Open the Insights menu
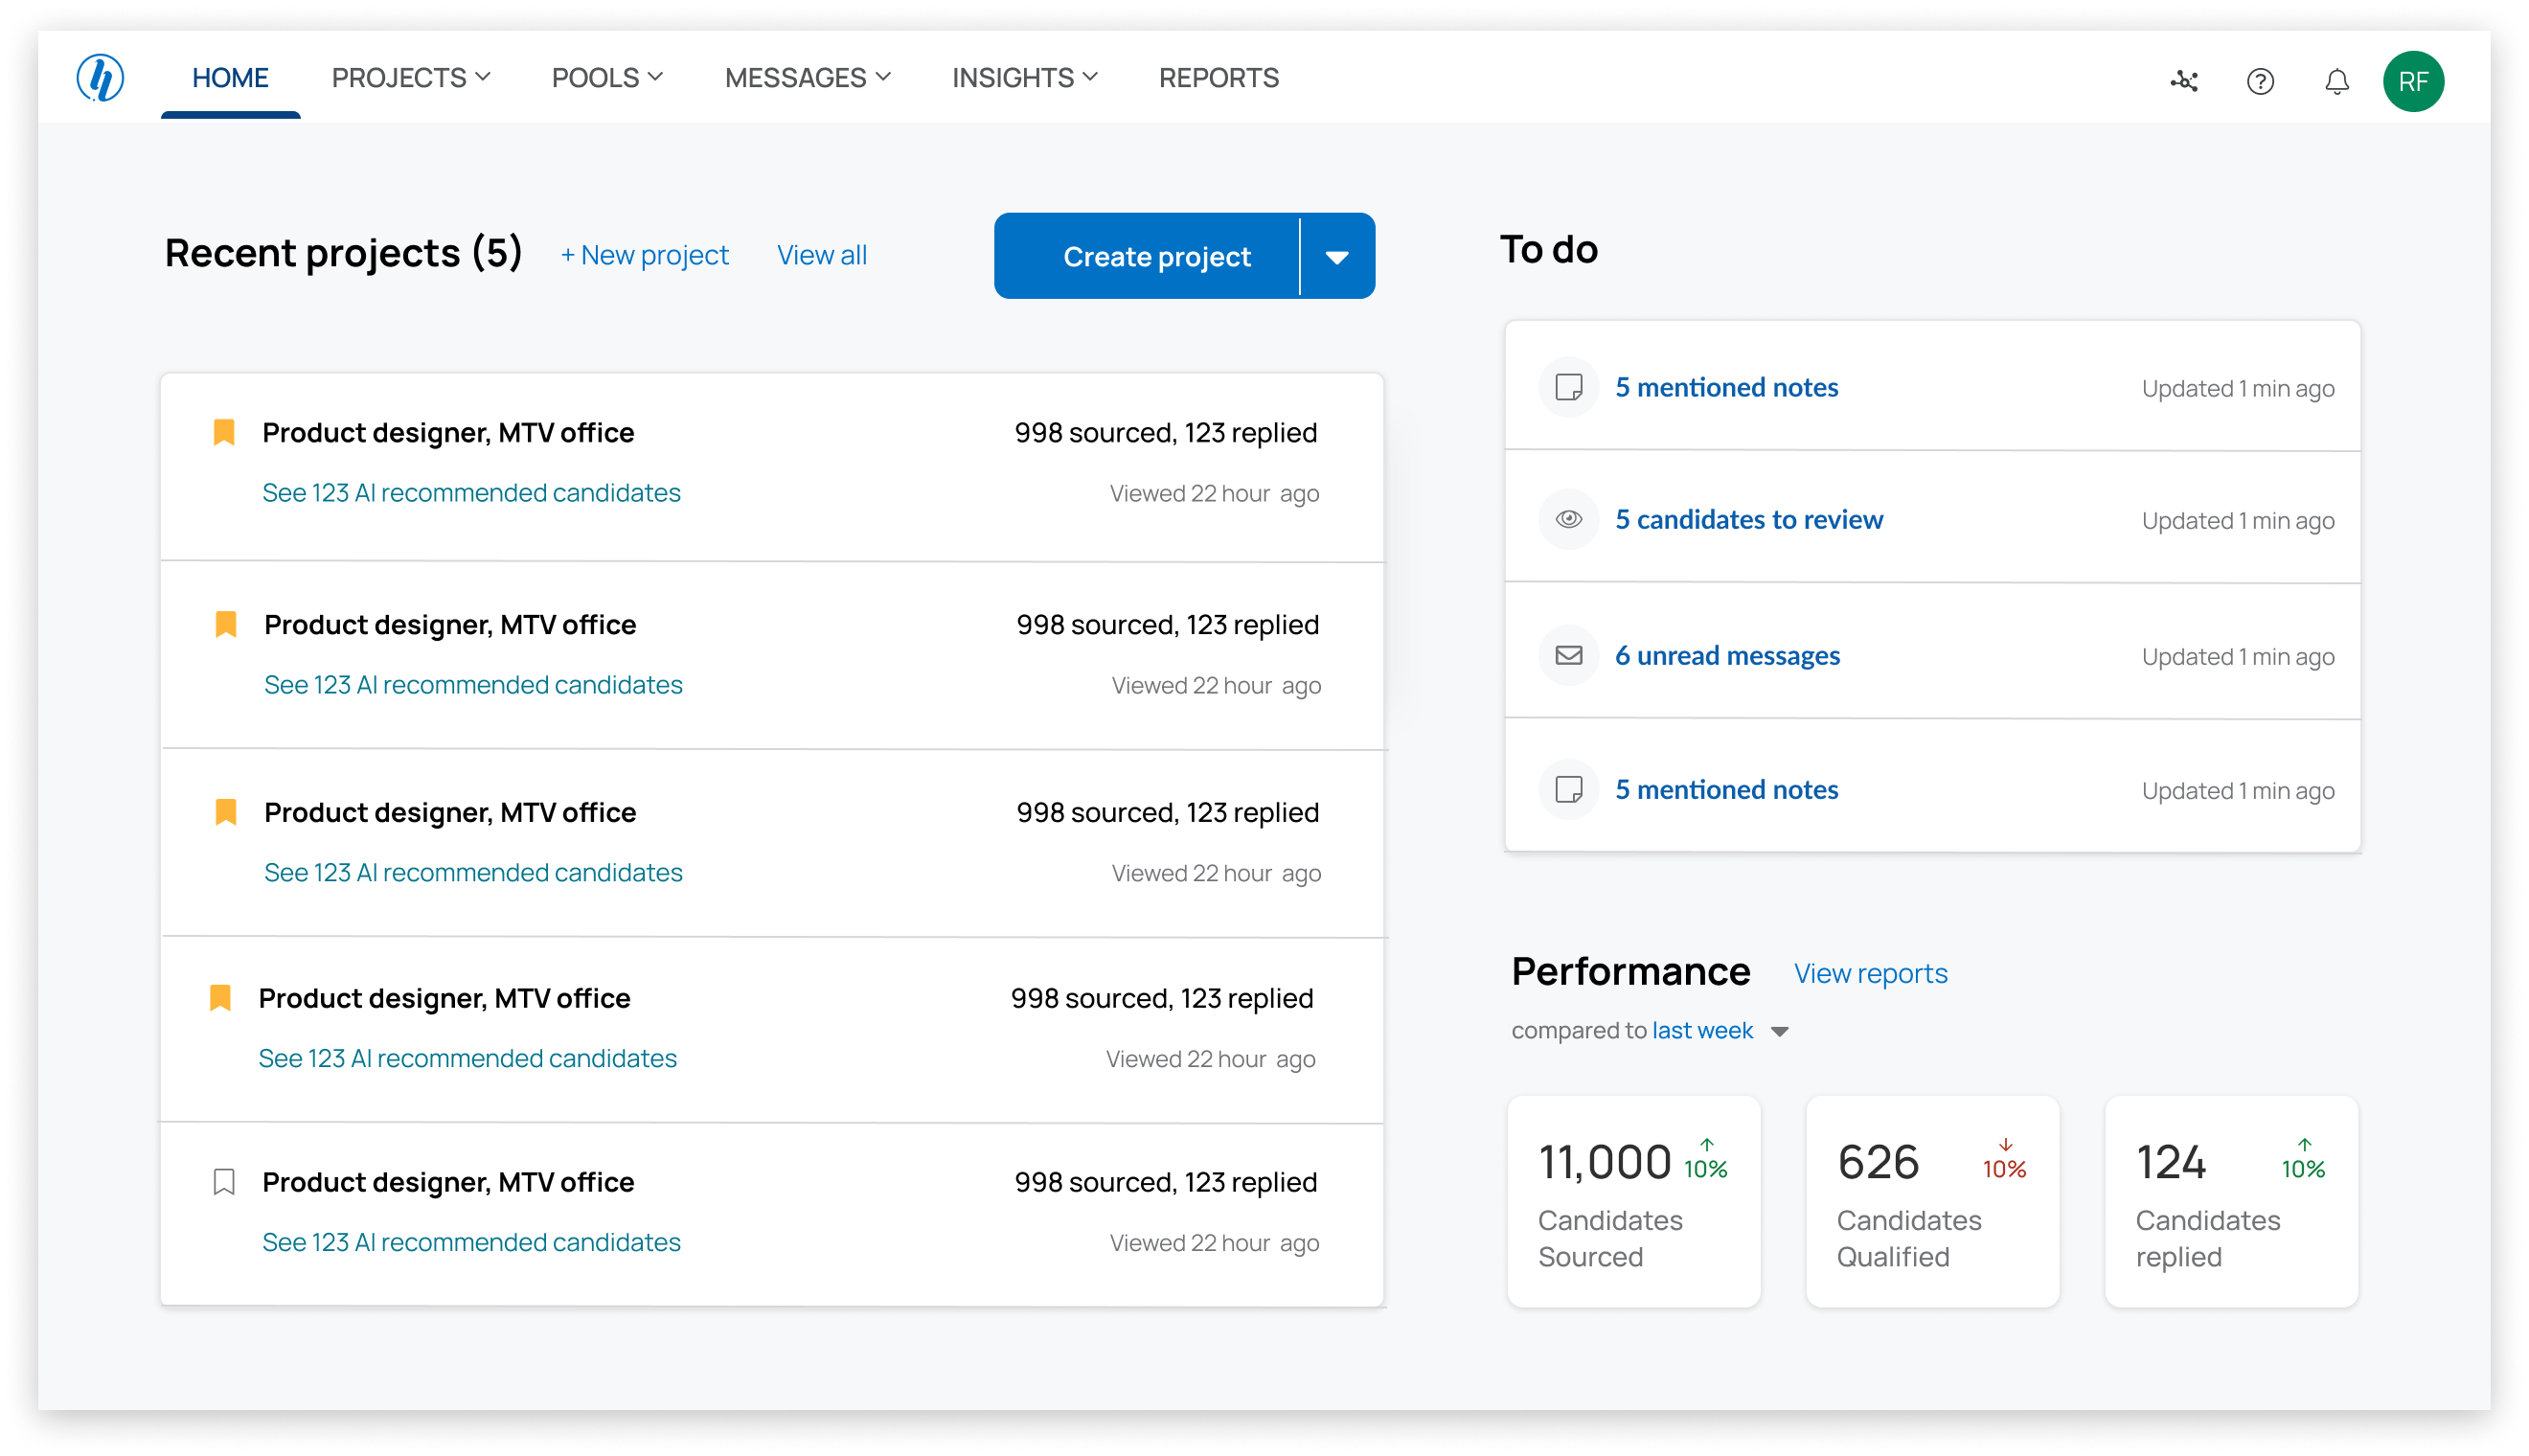Viewport: 2529px width, 1456px height. tap(1024, 78)
